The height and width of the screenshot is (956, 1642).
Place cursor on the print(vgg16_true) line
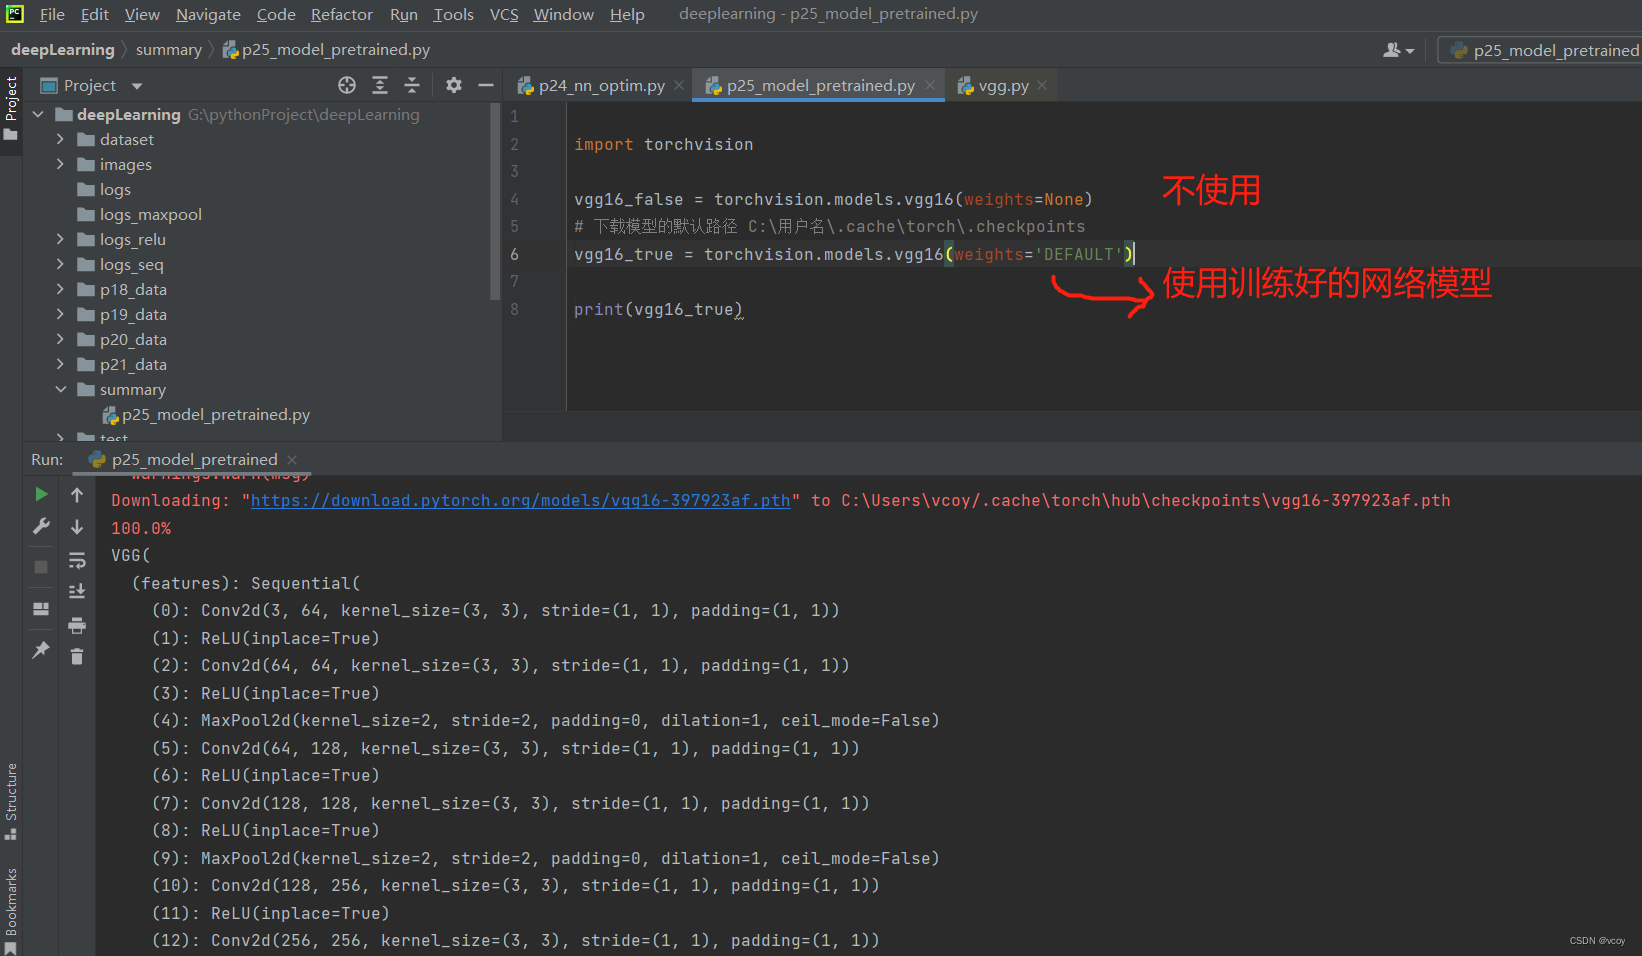click(658, 309)
